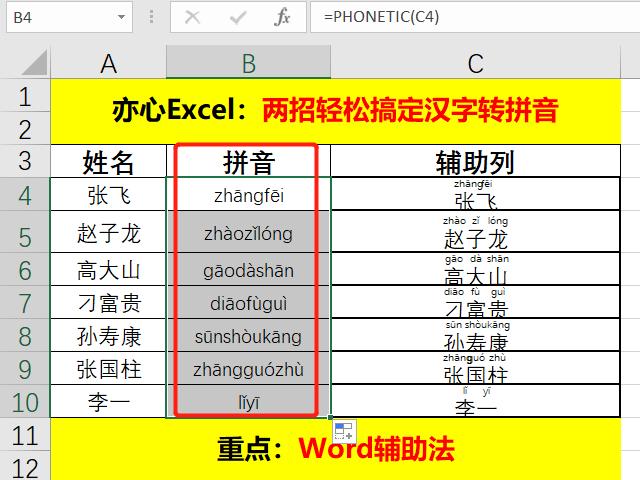Select the cell containing '孙寿康' in column A
The image size is (640, 480).
(x=109, y=335)
